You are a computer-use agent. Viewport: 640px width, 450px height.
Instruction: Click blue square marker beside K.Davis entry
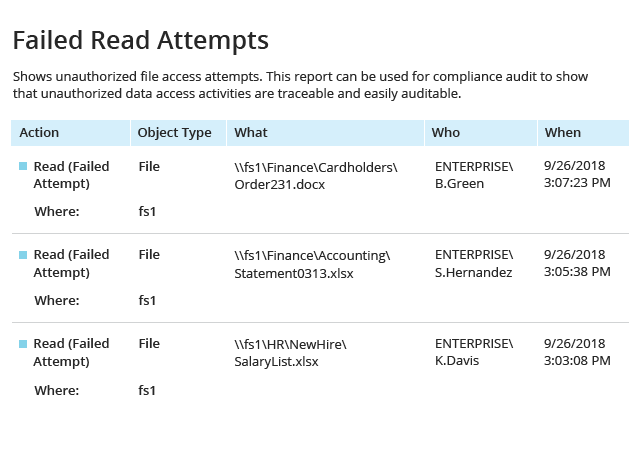[x=23, y=344]
